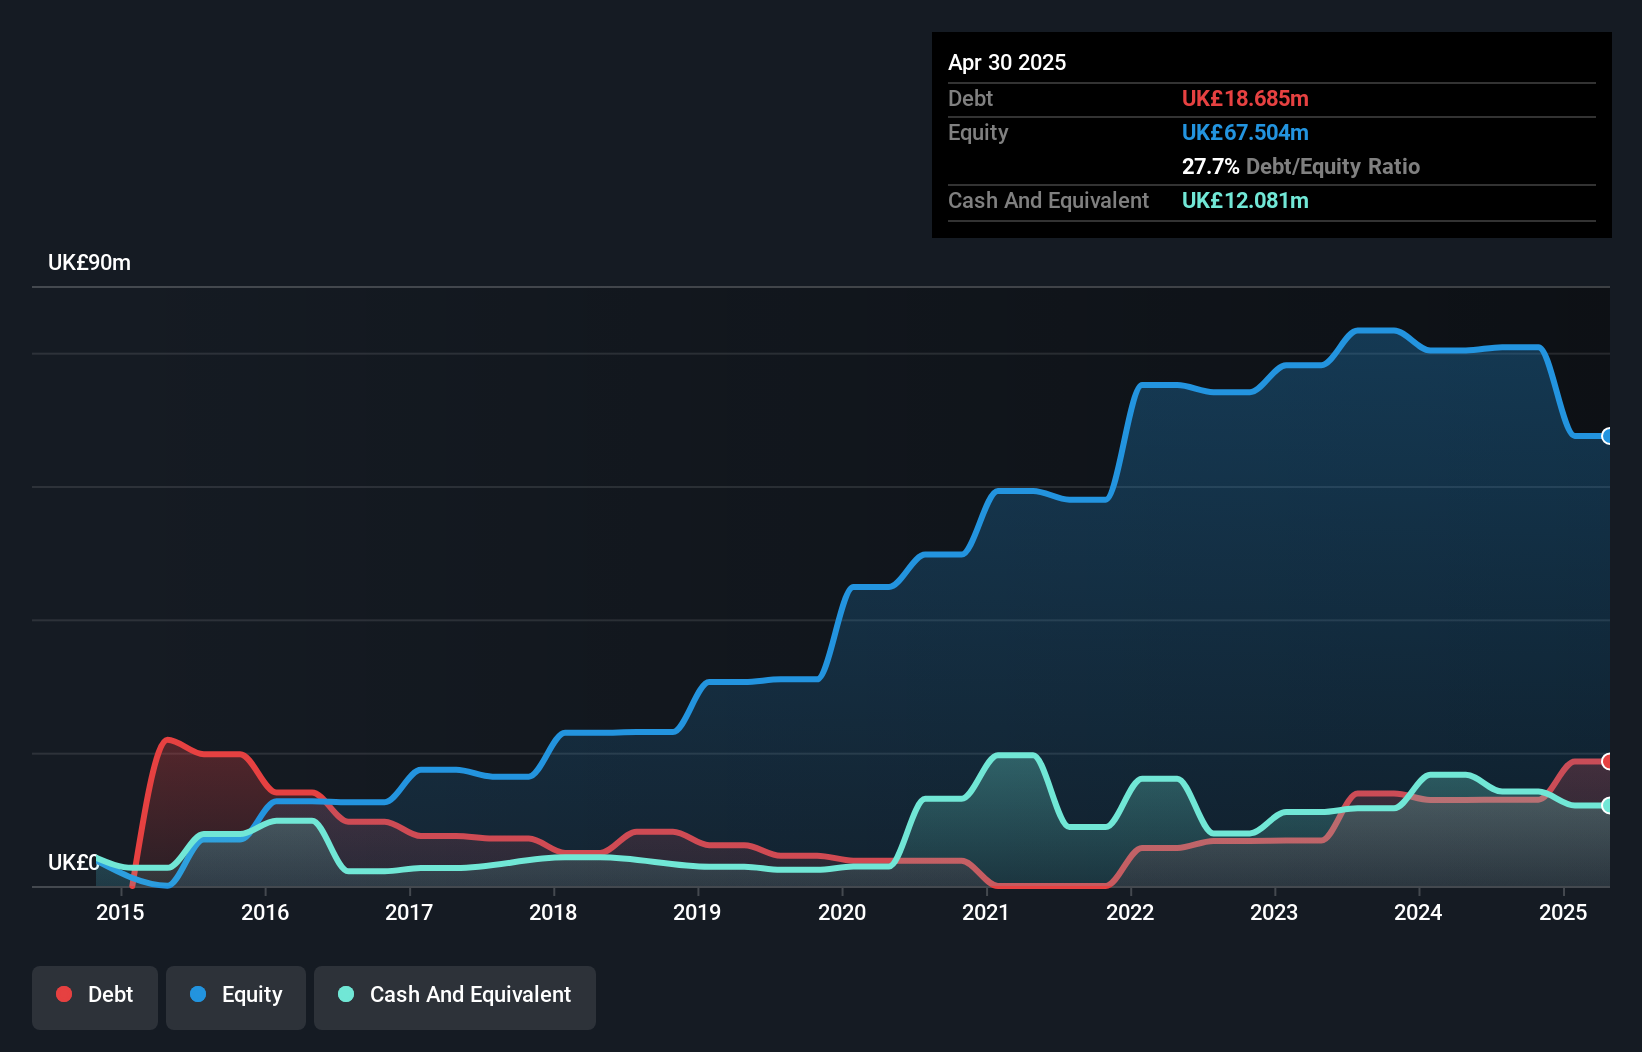The image size is (1642, 1052).
Task: Click the Cash And Equivalent legend label text
Action: point(471,994)
